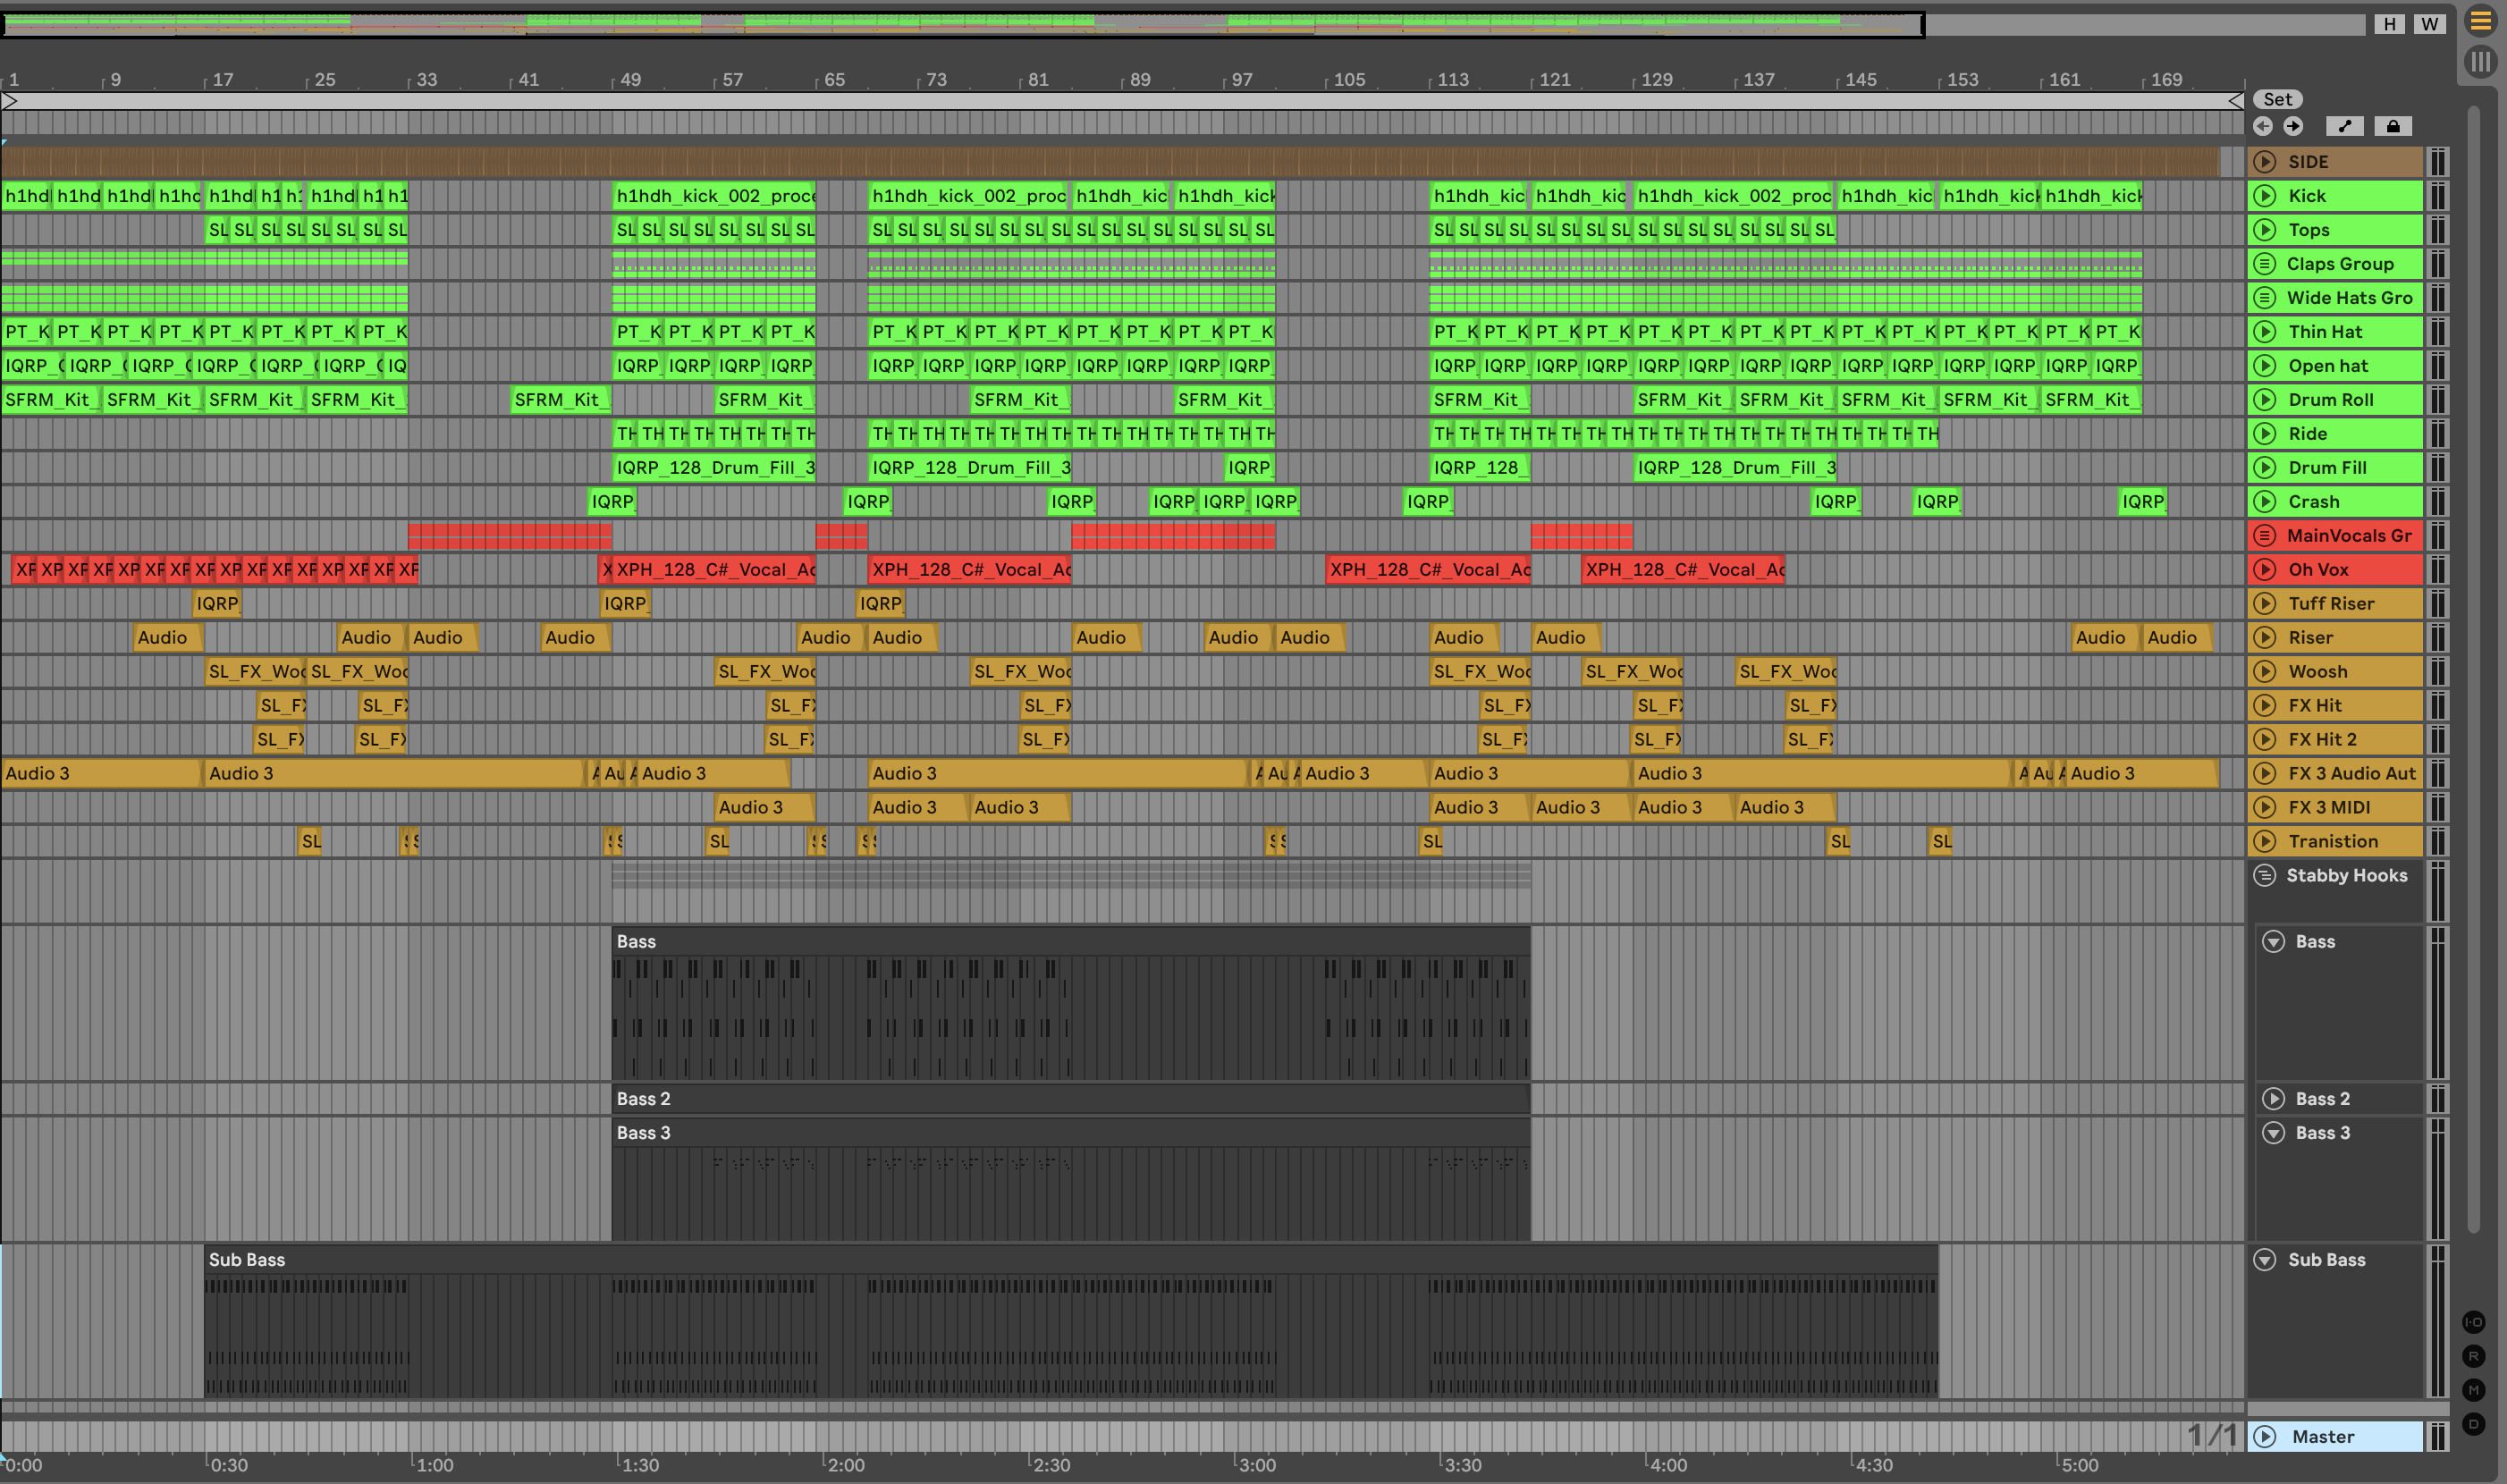The height and width of the screenshot is (1484, 2507).
Task: Toggle Automation Mode button
Action: [x=2344, y=126]
